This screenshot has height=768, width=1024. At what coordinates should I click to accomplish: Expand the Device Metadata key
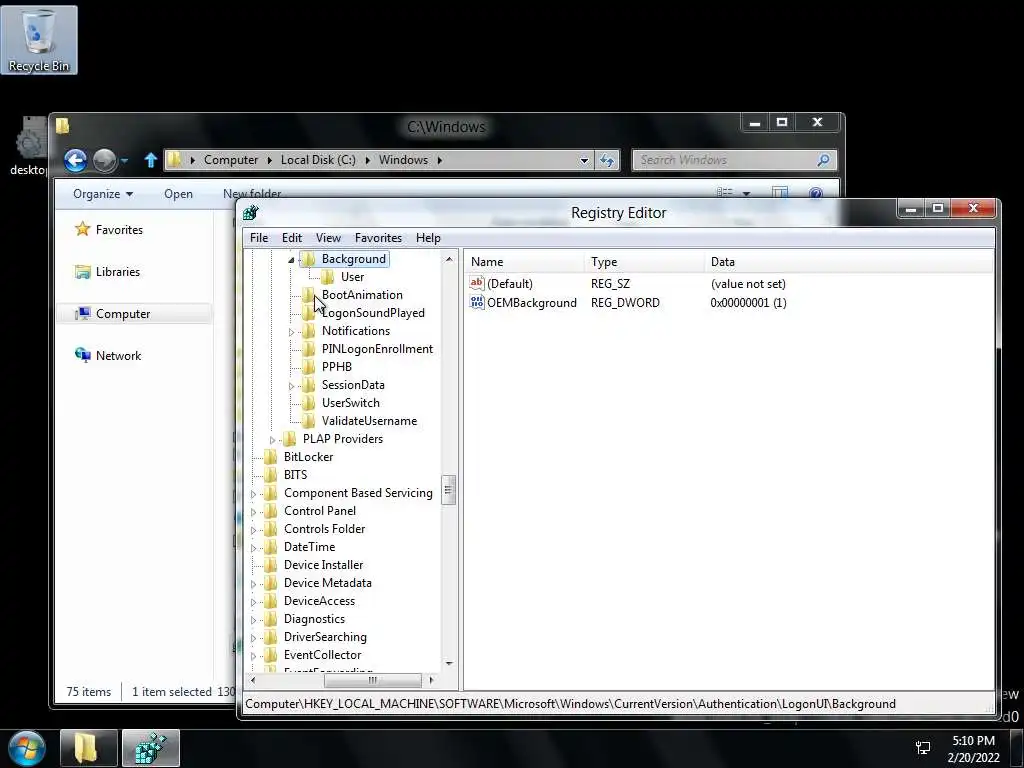pos(253,584)
